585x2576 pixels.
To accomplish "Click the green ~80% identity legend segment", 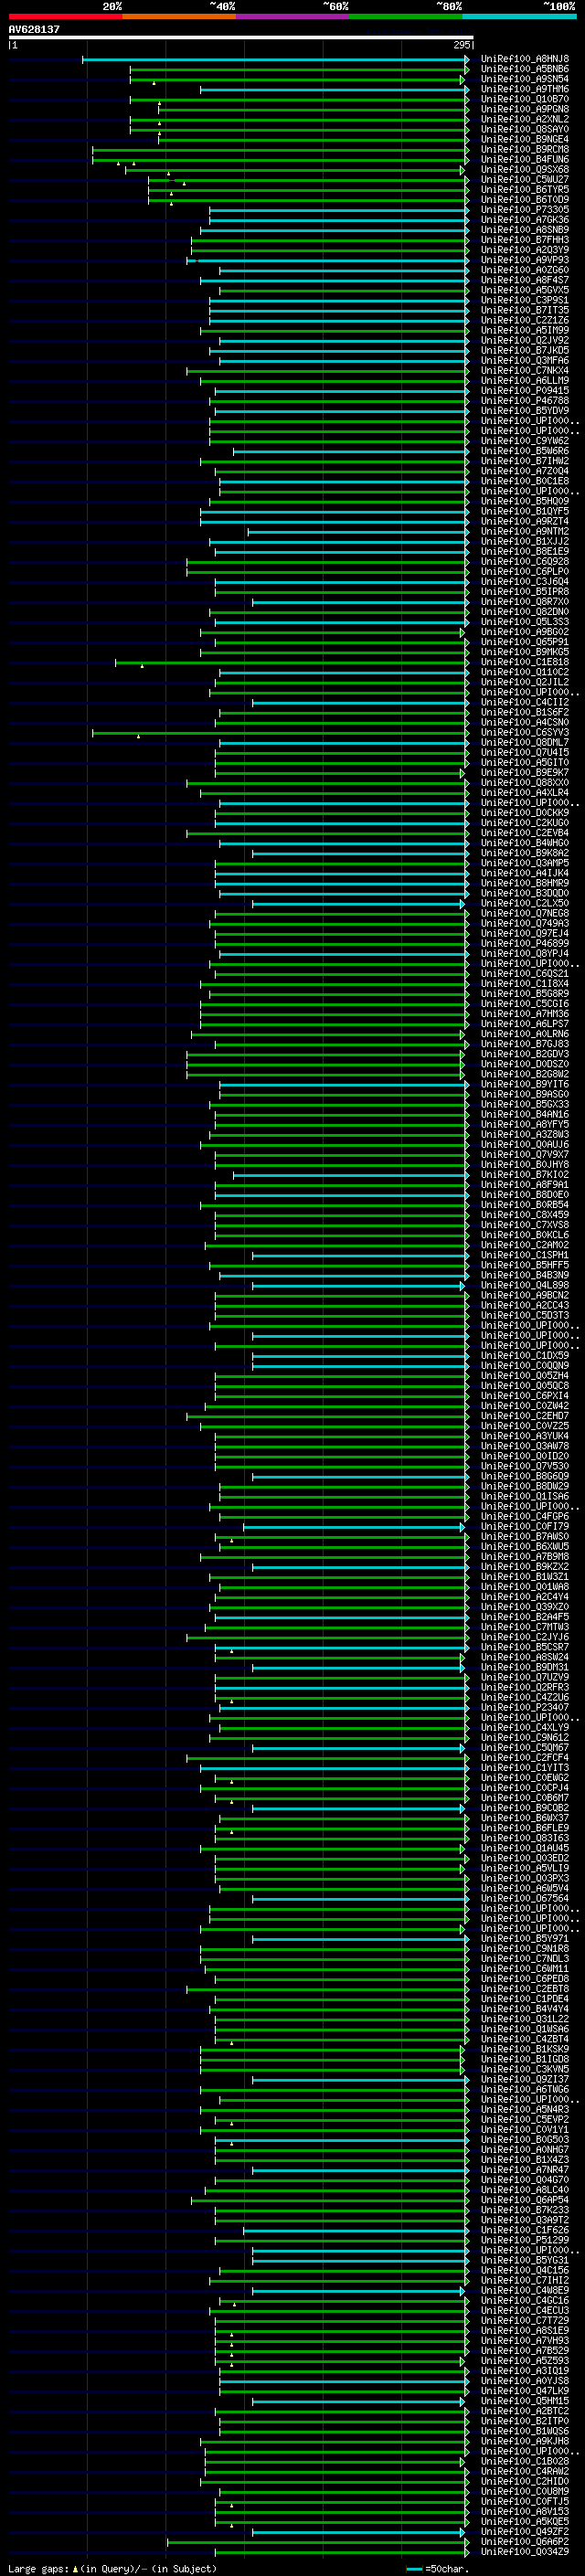I will pyautogui.click(x=406, y=16).
